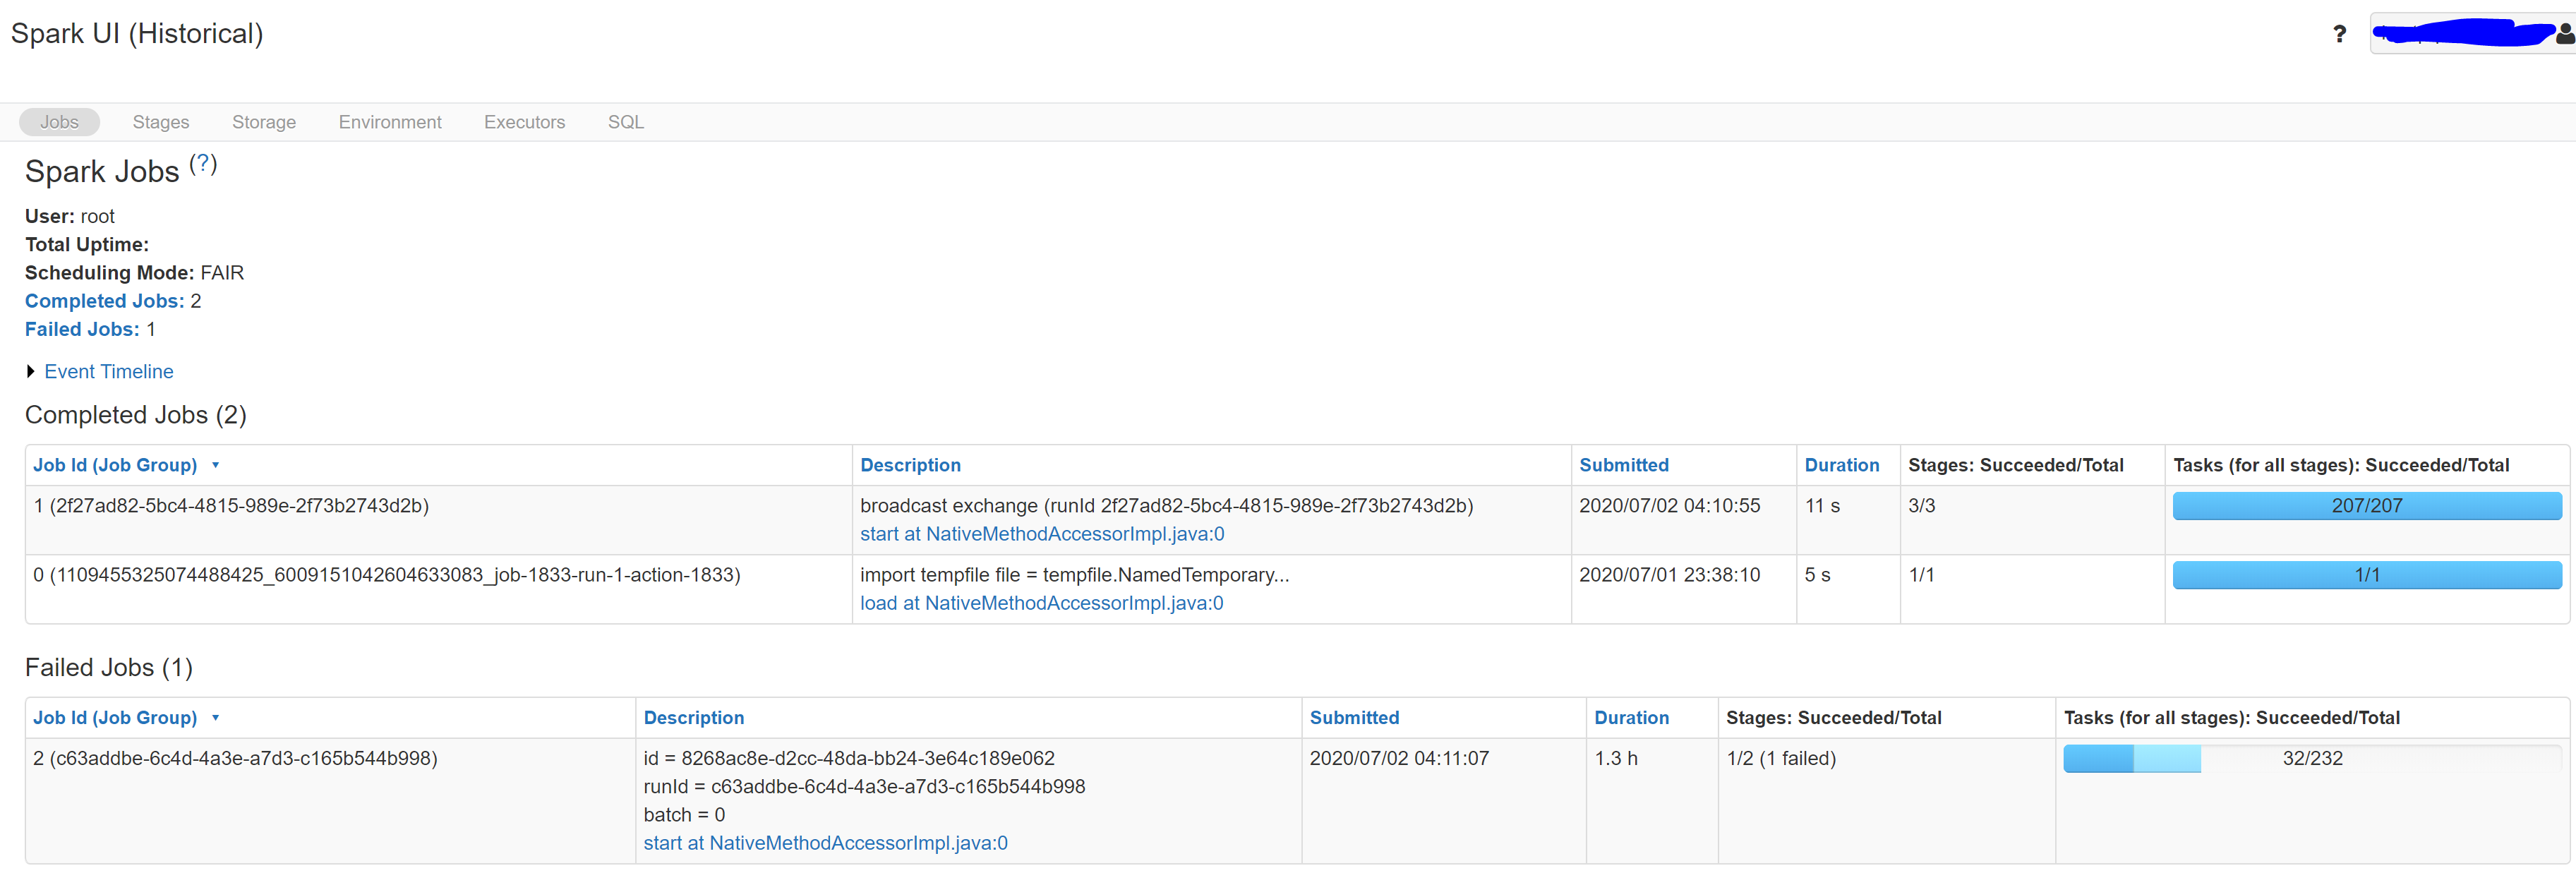
Task: Open the failed job's start at NativeMethodAccessorImpl link
Action: 825,843
